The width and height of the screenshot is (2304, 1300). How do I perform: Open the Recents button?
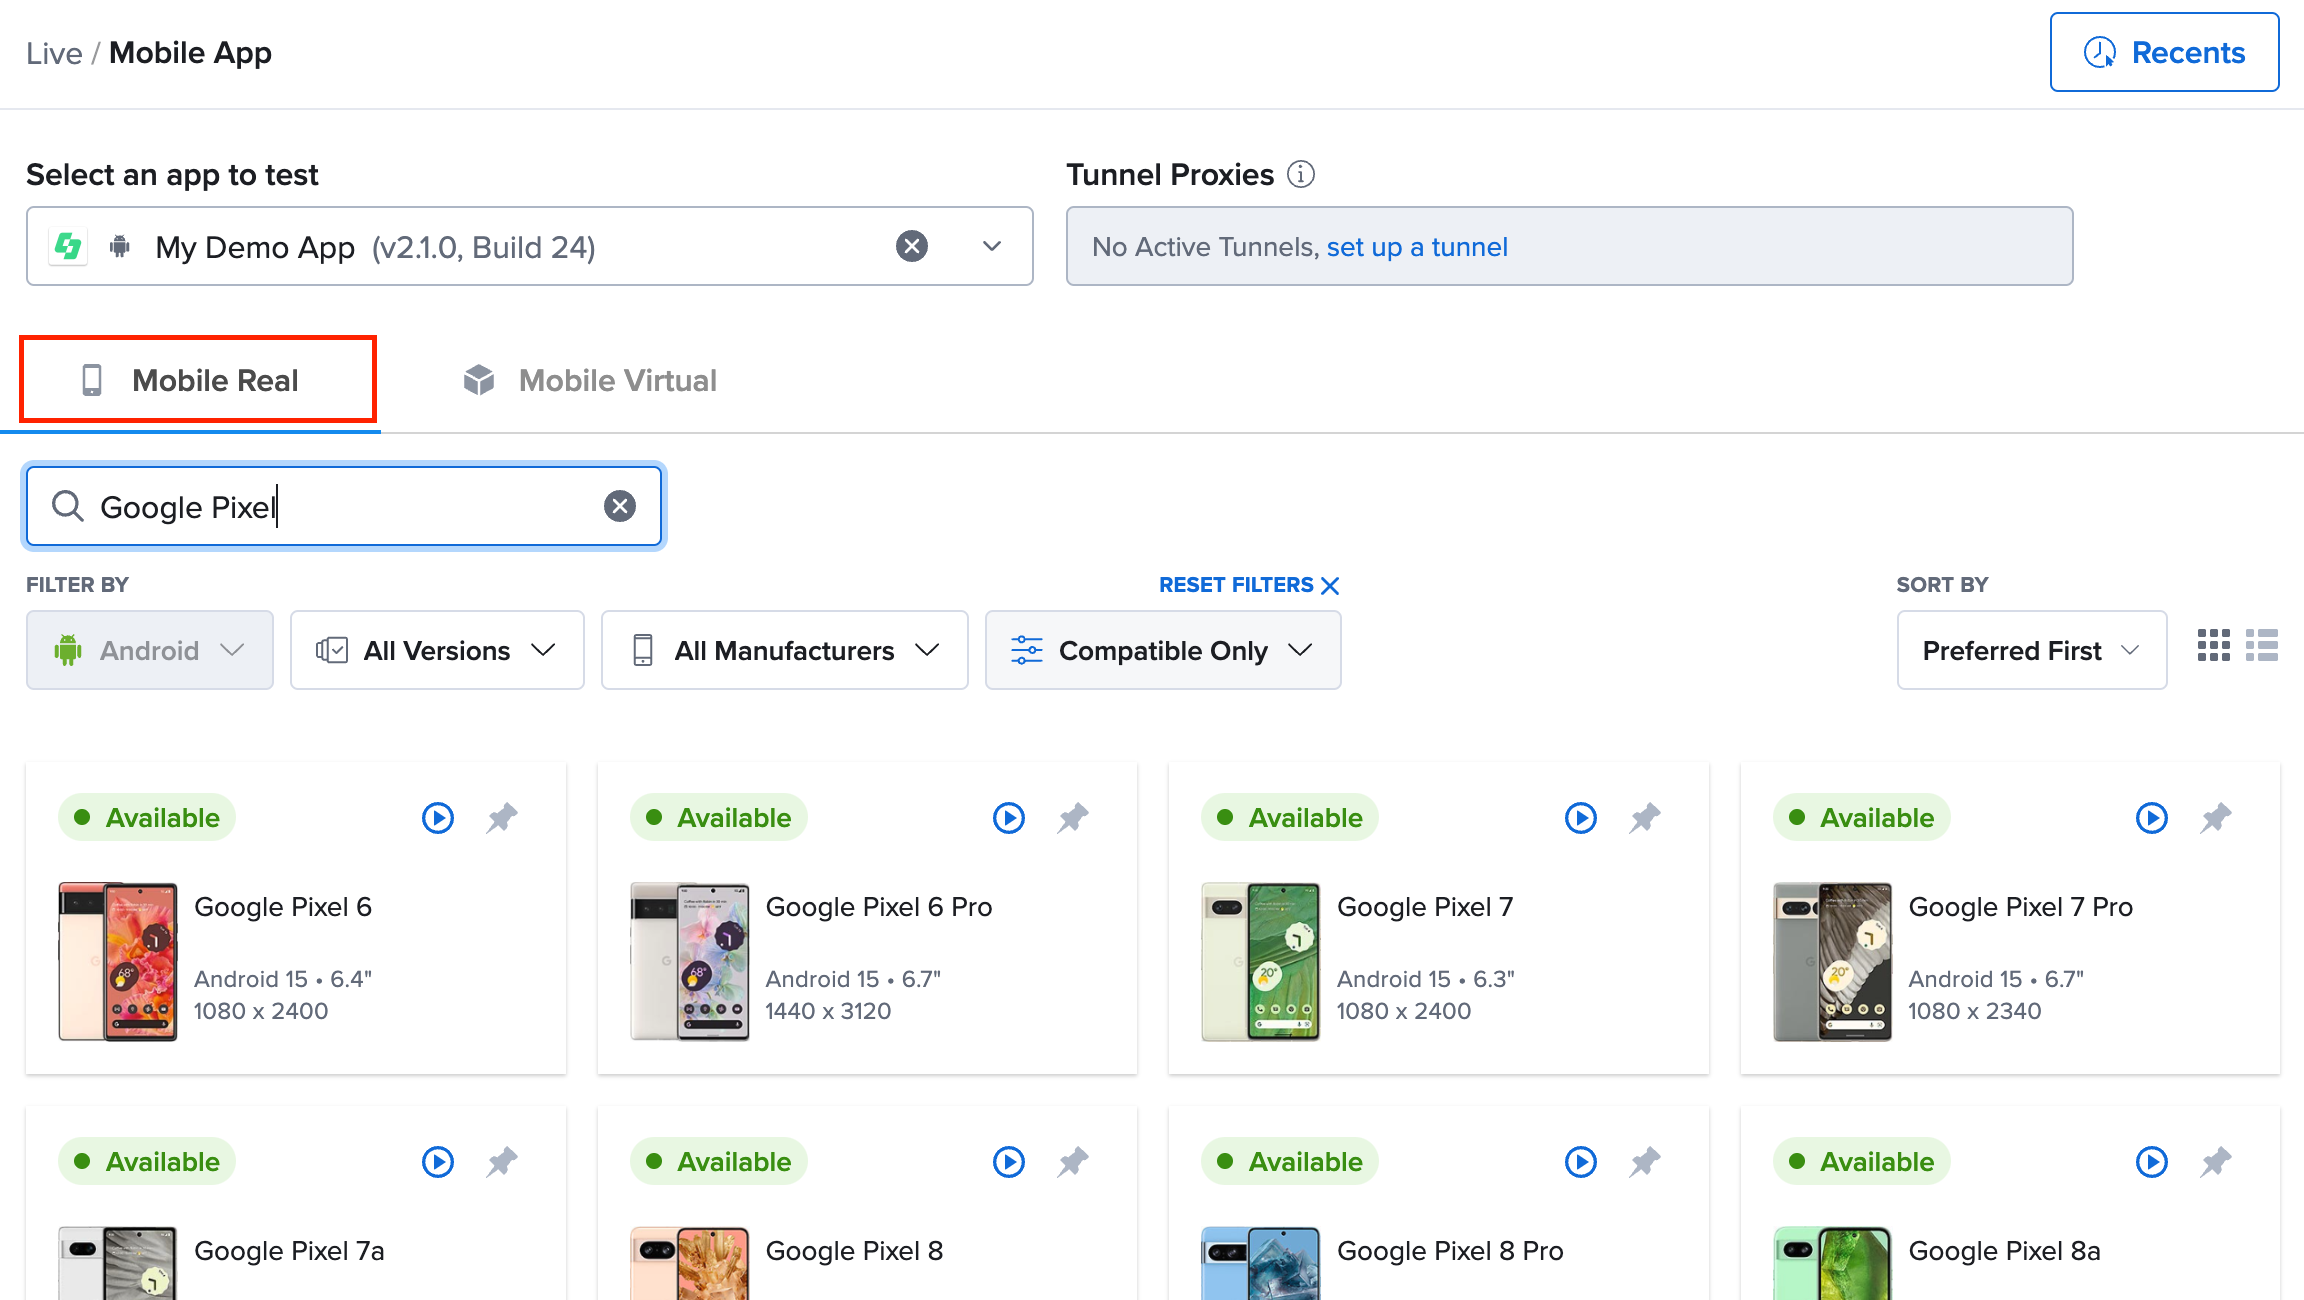2164,52
